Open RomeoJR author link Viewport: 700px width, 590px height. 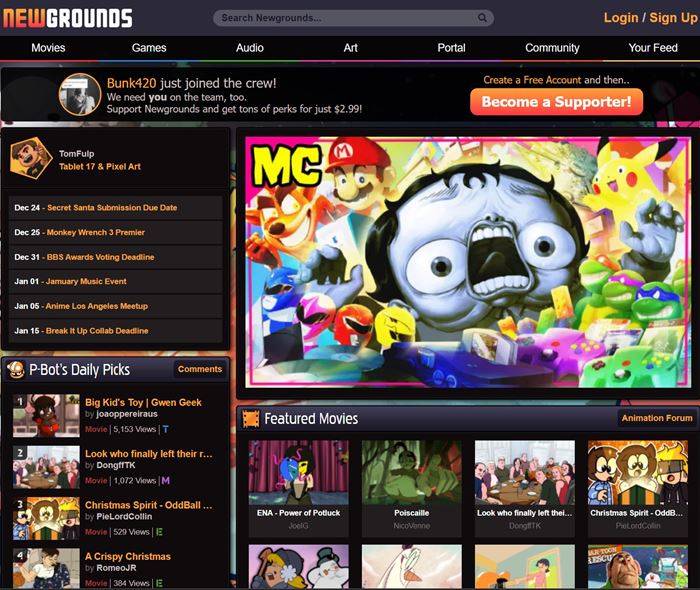pos(117,568)
